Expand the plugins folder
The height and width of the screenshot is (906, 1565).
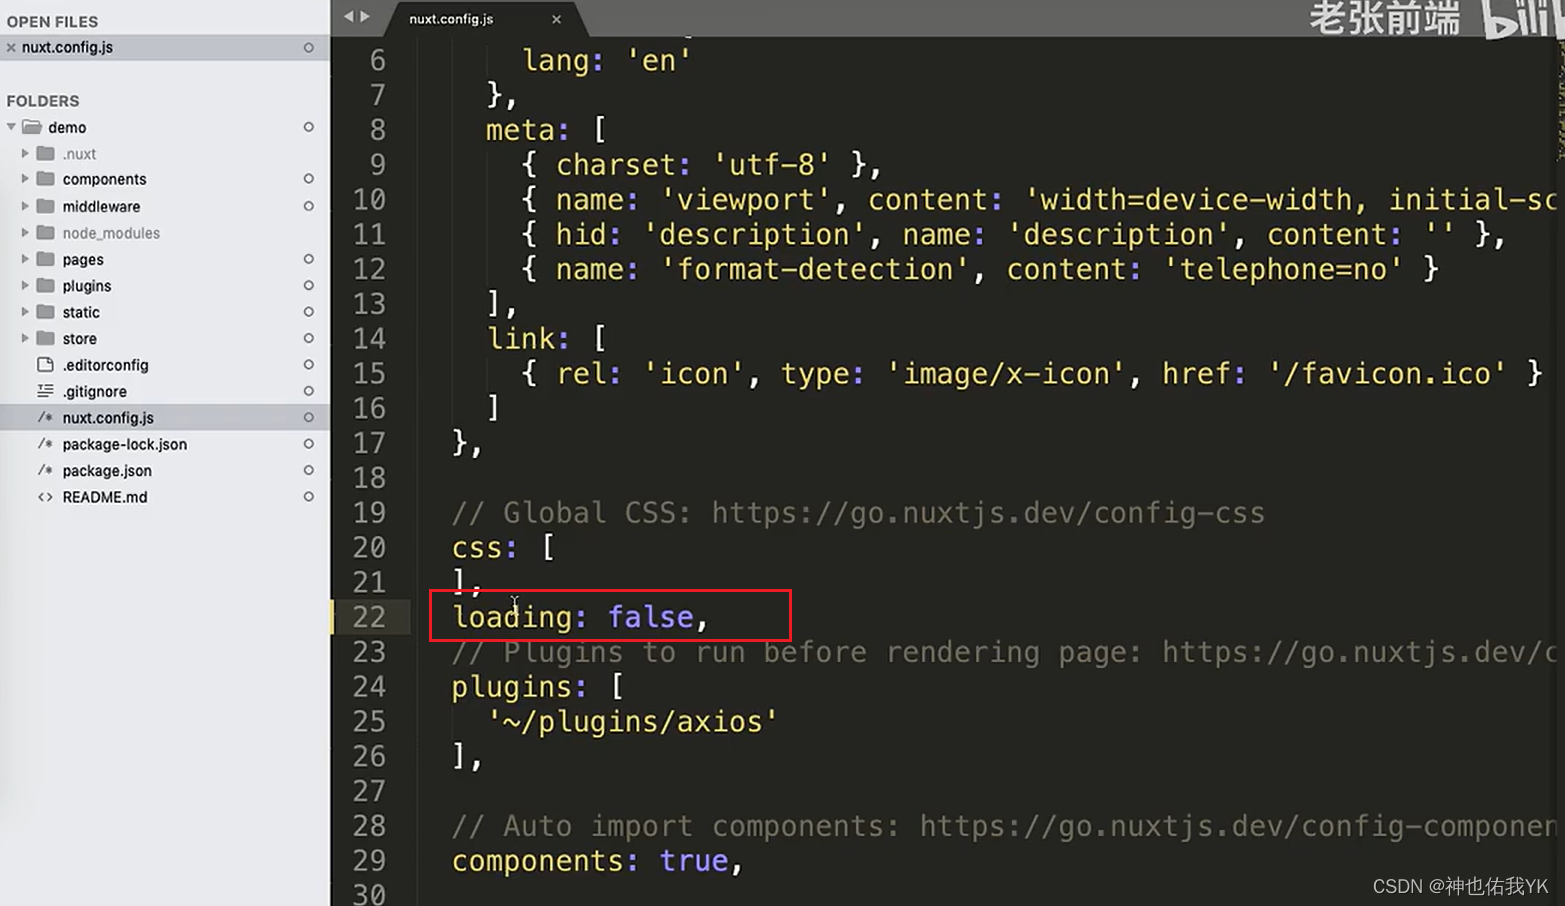coord(25,285)
